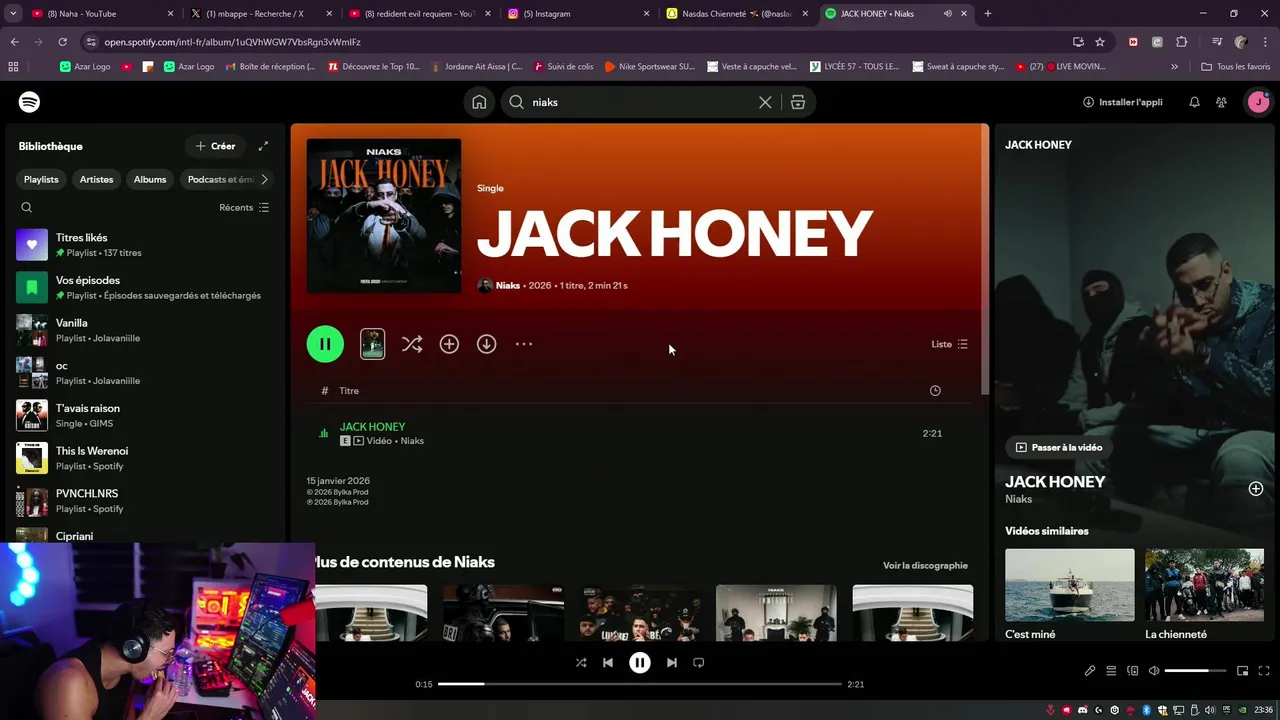The height and width of the screenshot is (720, 1280).
Task: Click Installer l'appli
Action: pos(1123,102)
